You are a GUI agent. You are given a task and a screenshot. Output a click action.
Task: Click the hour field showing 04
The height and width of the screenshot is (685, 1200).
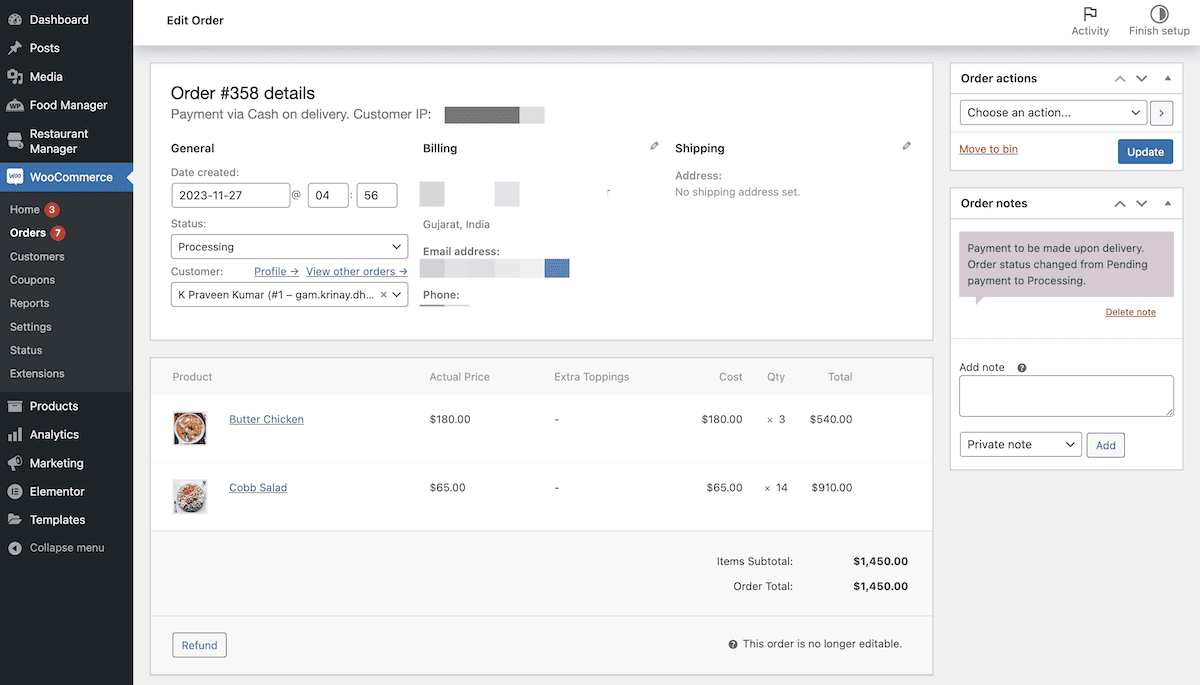[x=328, y=195]
